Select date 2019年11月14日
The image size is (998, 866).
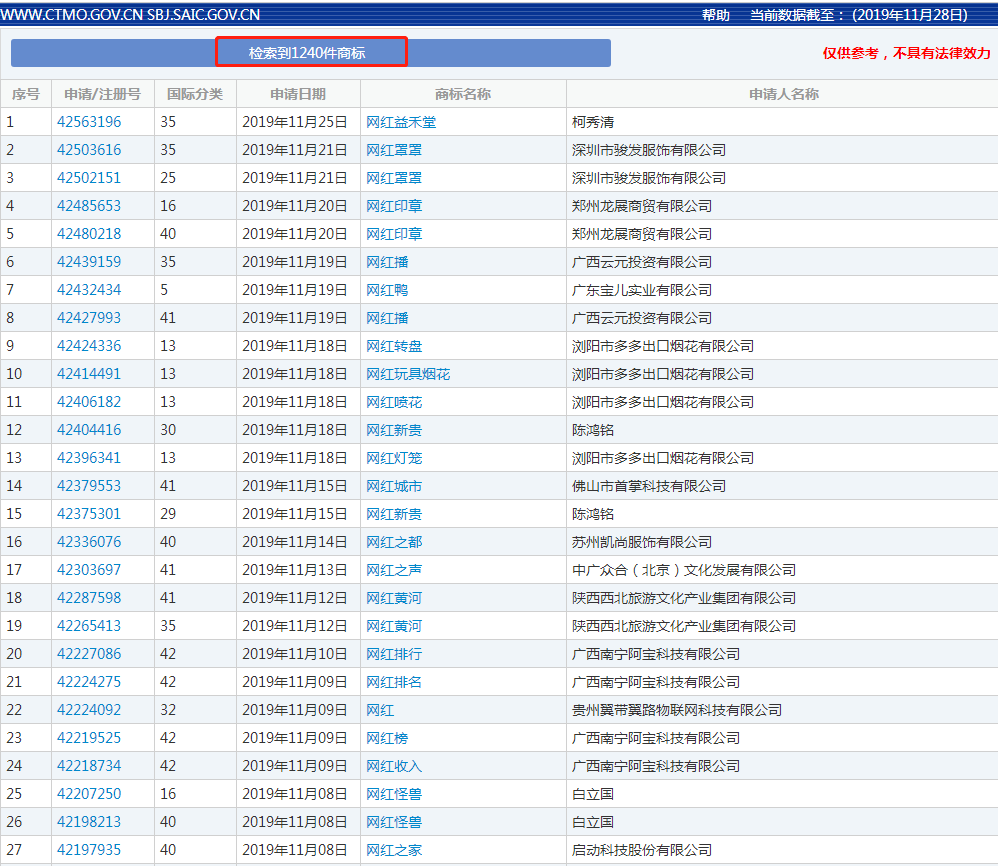tap(295, 541)
